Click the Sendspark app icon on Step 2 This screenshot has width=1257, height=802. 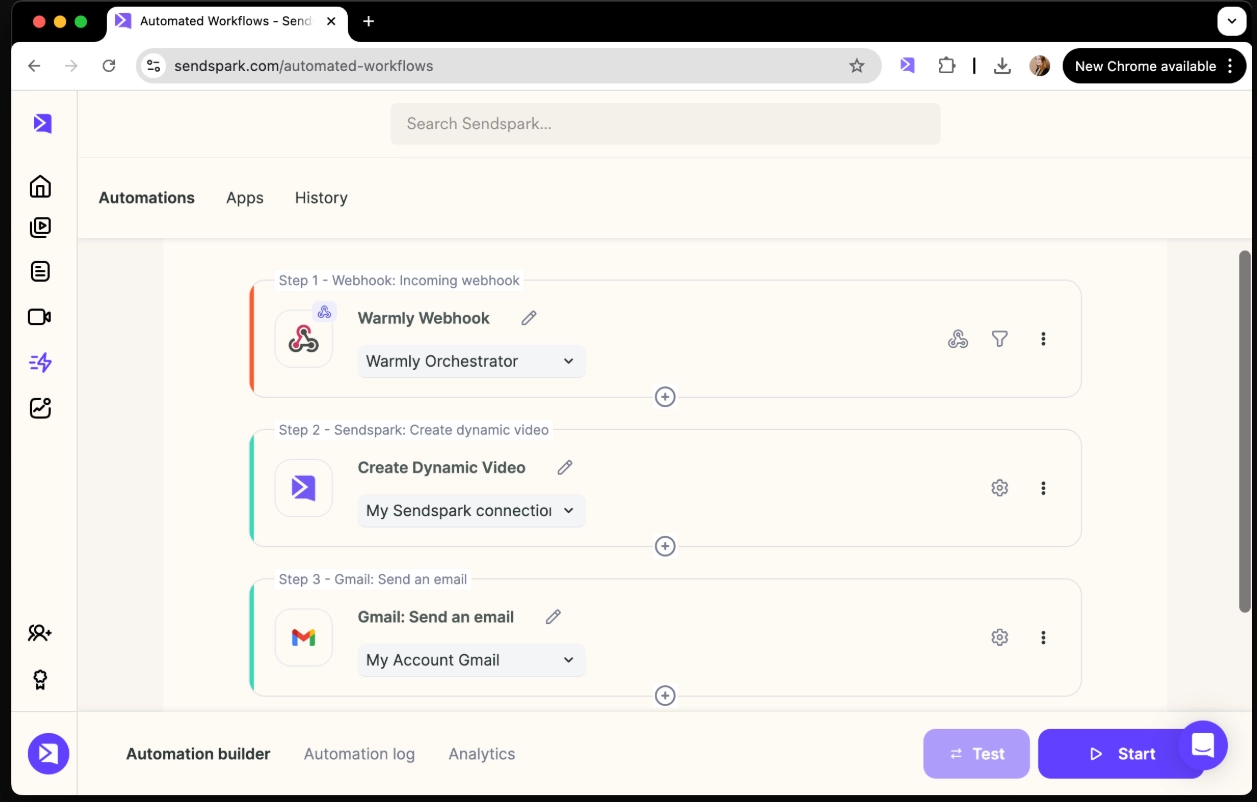[x=304, y=488]
